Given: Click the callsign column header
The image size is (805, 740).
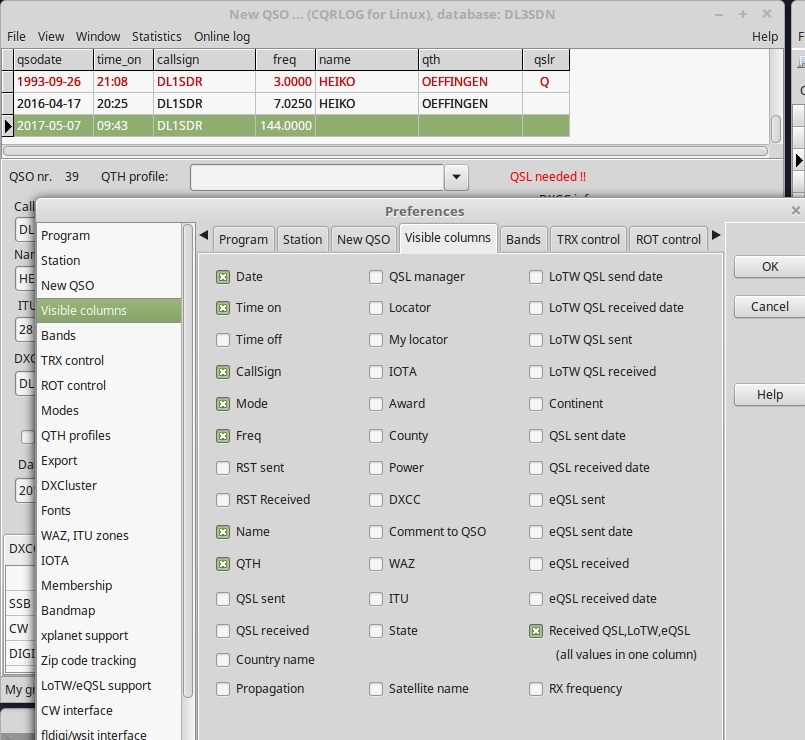Looking at the screenshot, I should (204, 60).
